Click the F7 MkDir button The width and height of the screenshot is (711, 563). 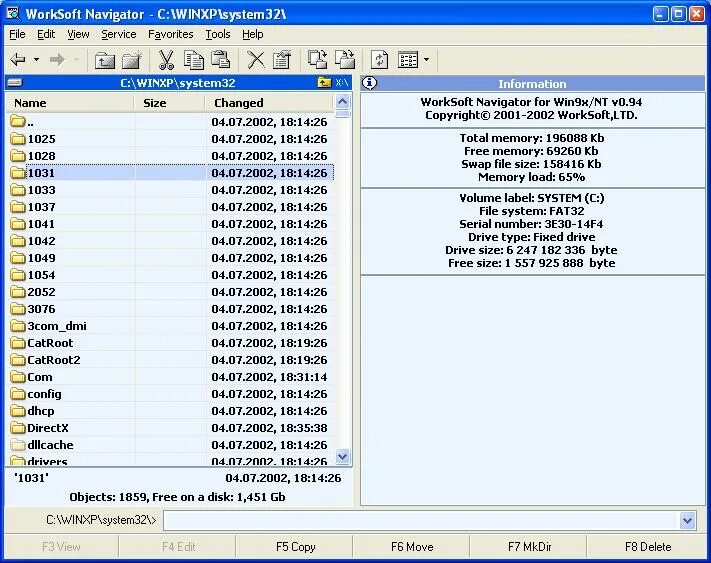(x=529, y=547)
